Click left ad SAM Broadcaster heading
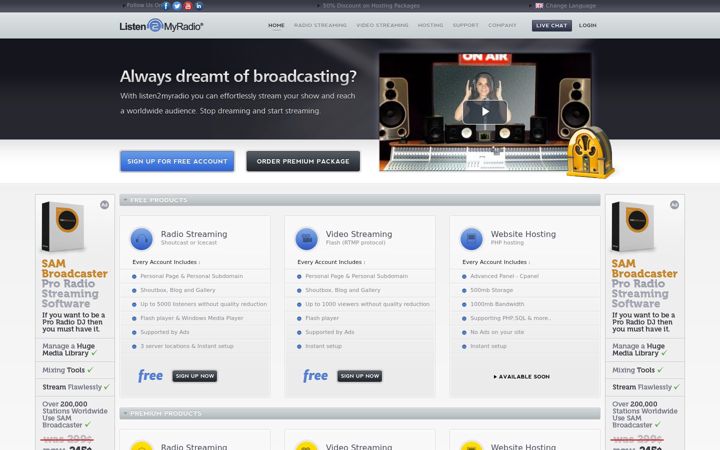 point(74,269)
